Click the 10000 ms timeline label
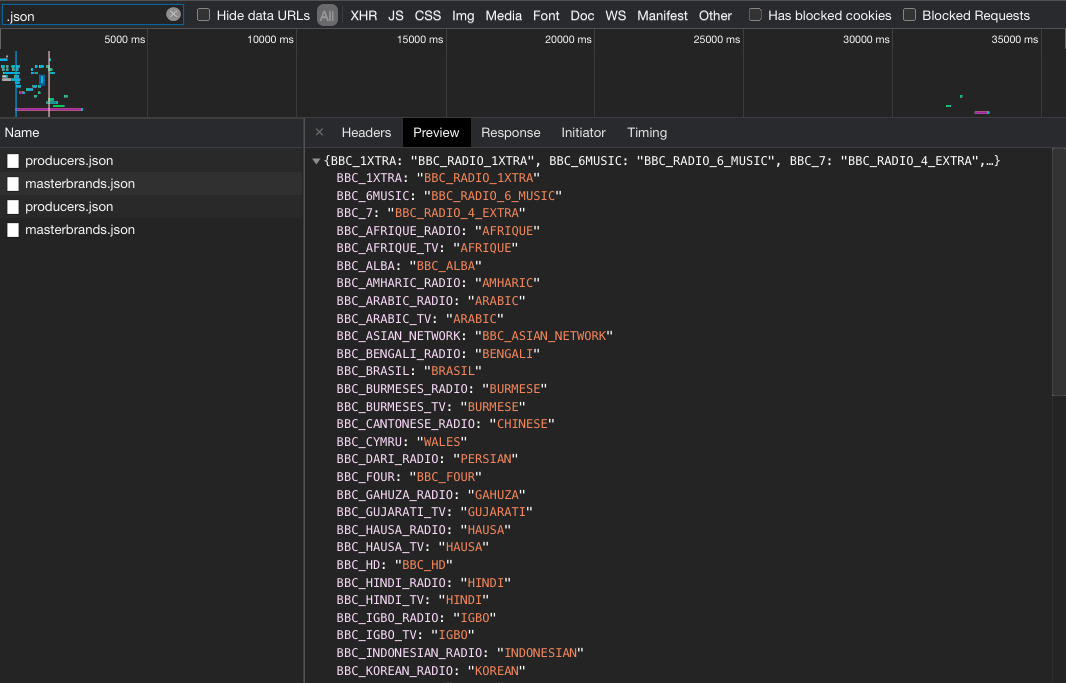This screenshot has width=1066, height=683. coord(271,39)
